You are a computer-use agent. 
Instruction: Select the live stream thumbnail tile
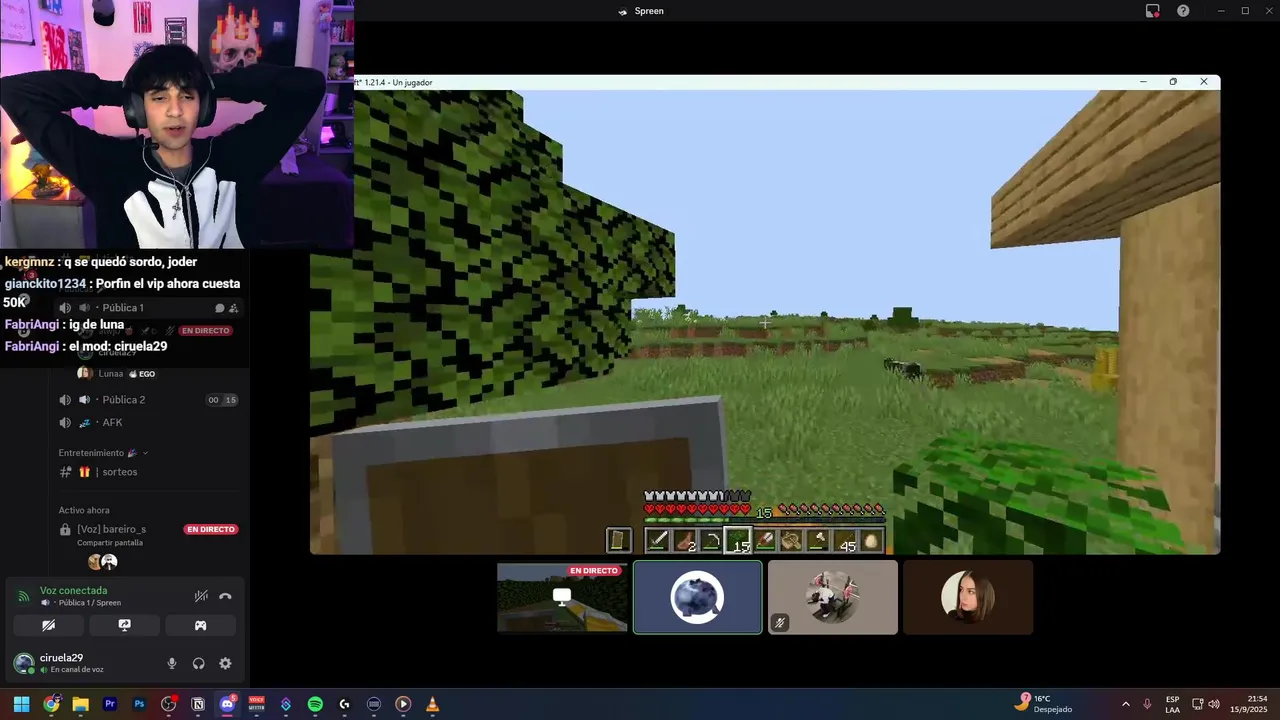pos(563,597)
